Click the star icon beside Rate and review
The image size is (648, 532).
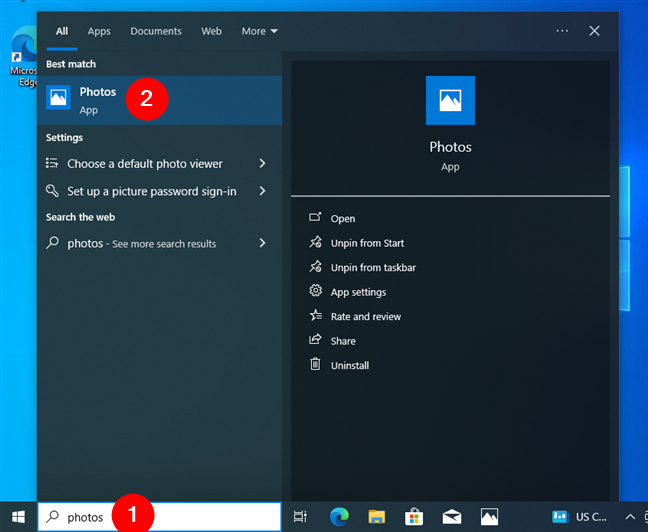tap(315, 315)
